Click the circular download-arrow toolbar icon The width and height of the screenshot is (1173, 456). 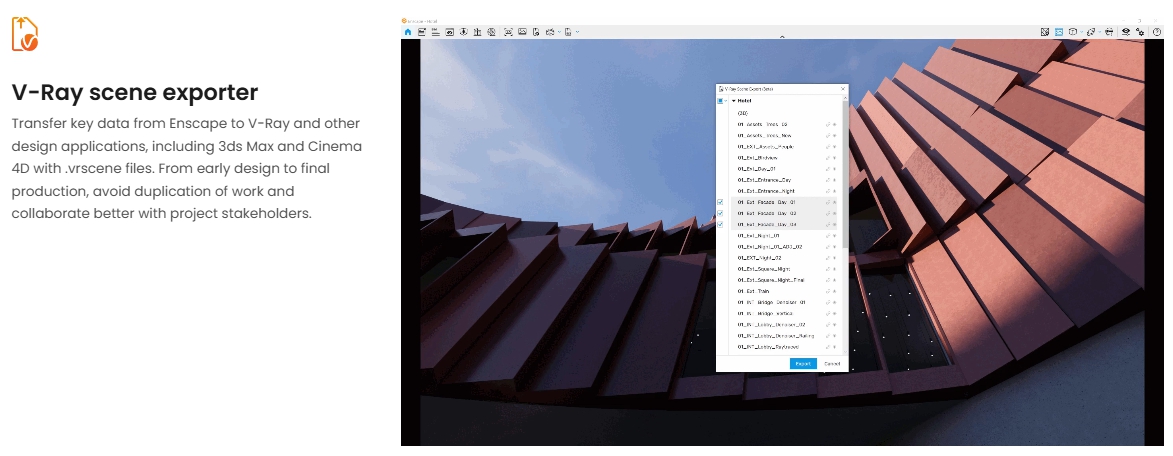coord(463,32)
